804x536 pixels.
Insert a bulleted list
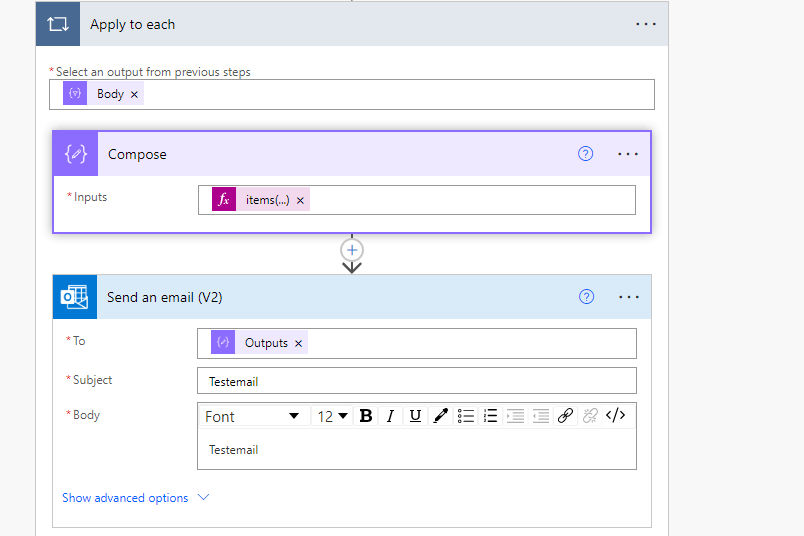tap(466, 416)
